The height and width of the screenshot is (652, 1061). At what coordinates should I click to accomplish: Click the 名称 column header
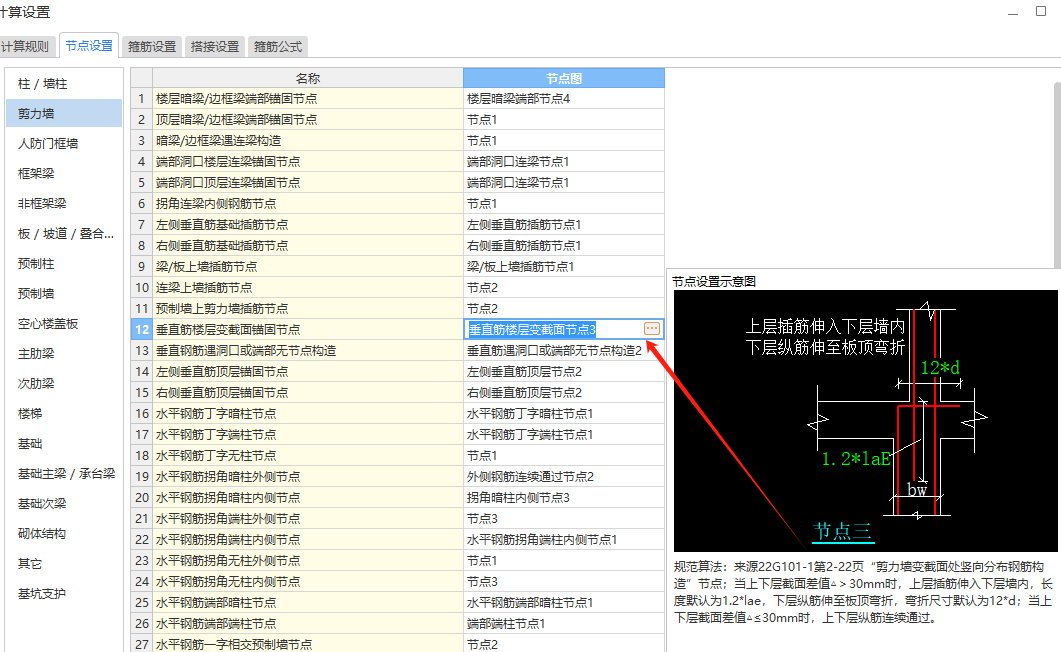308,78
